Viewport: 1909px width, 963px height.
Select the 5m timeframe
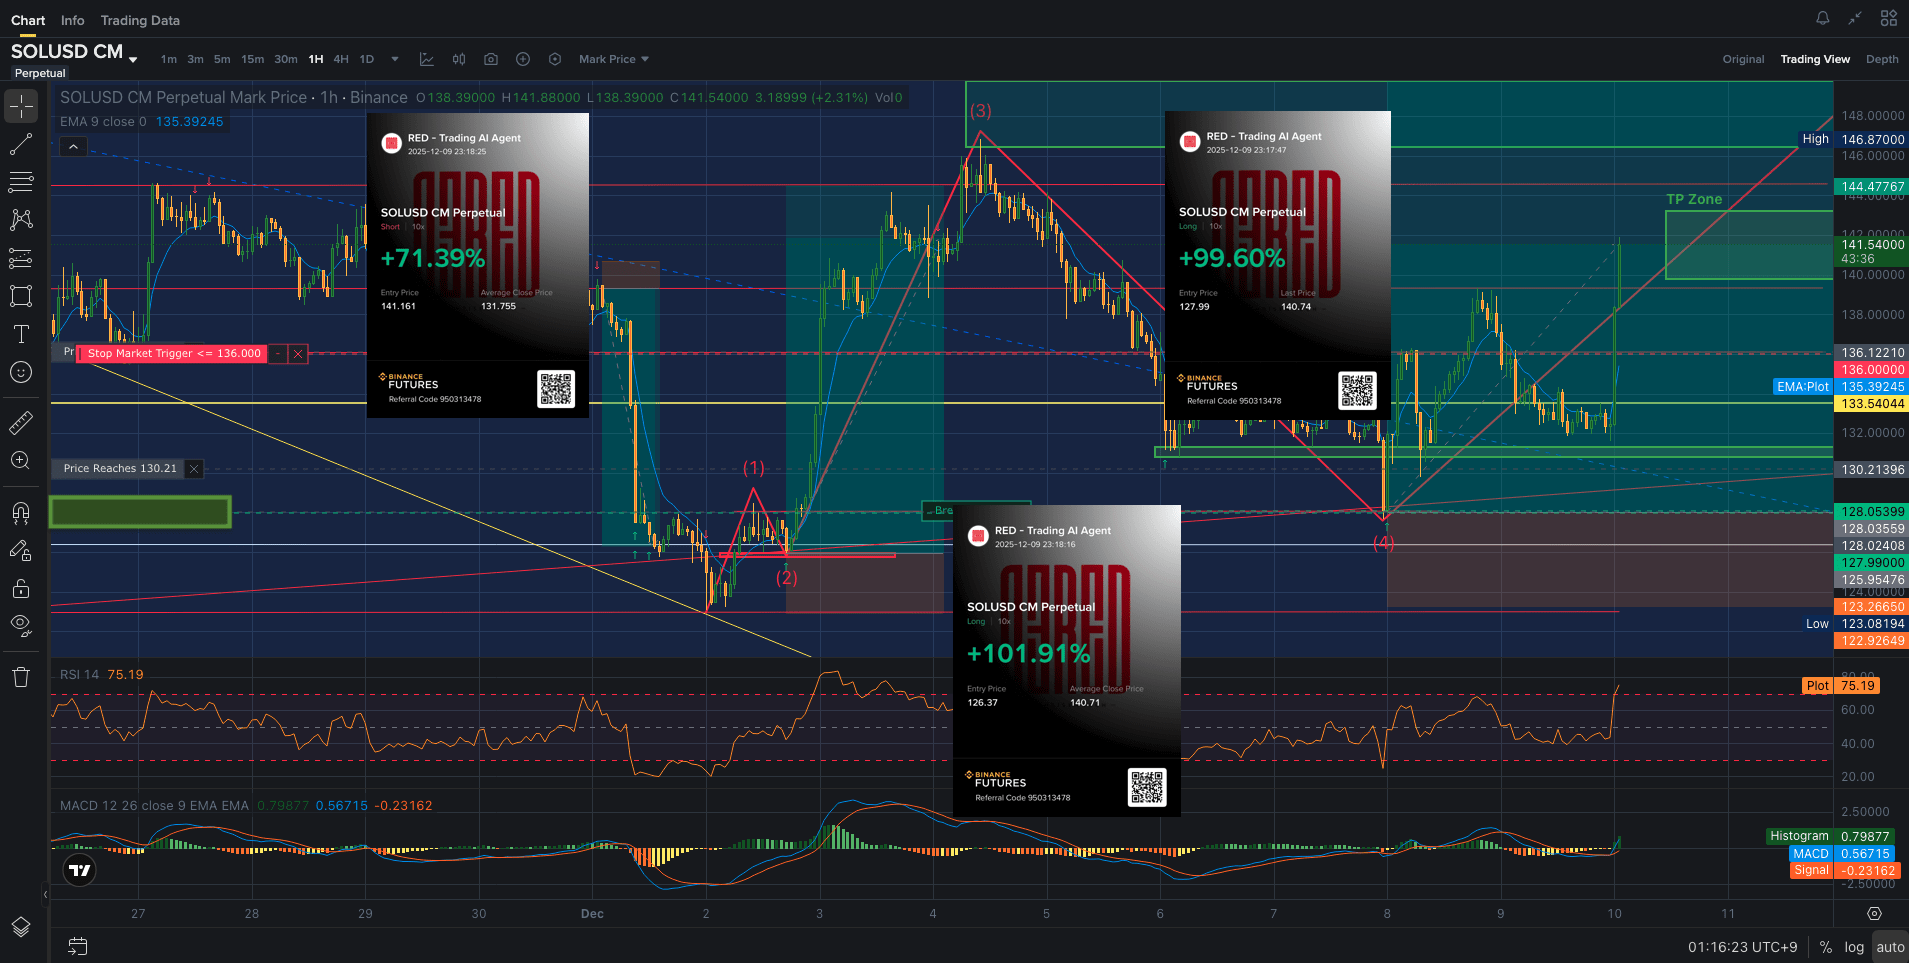[222, 59]
